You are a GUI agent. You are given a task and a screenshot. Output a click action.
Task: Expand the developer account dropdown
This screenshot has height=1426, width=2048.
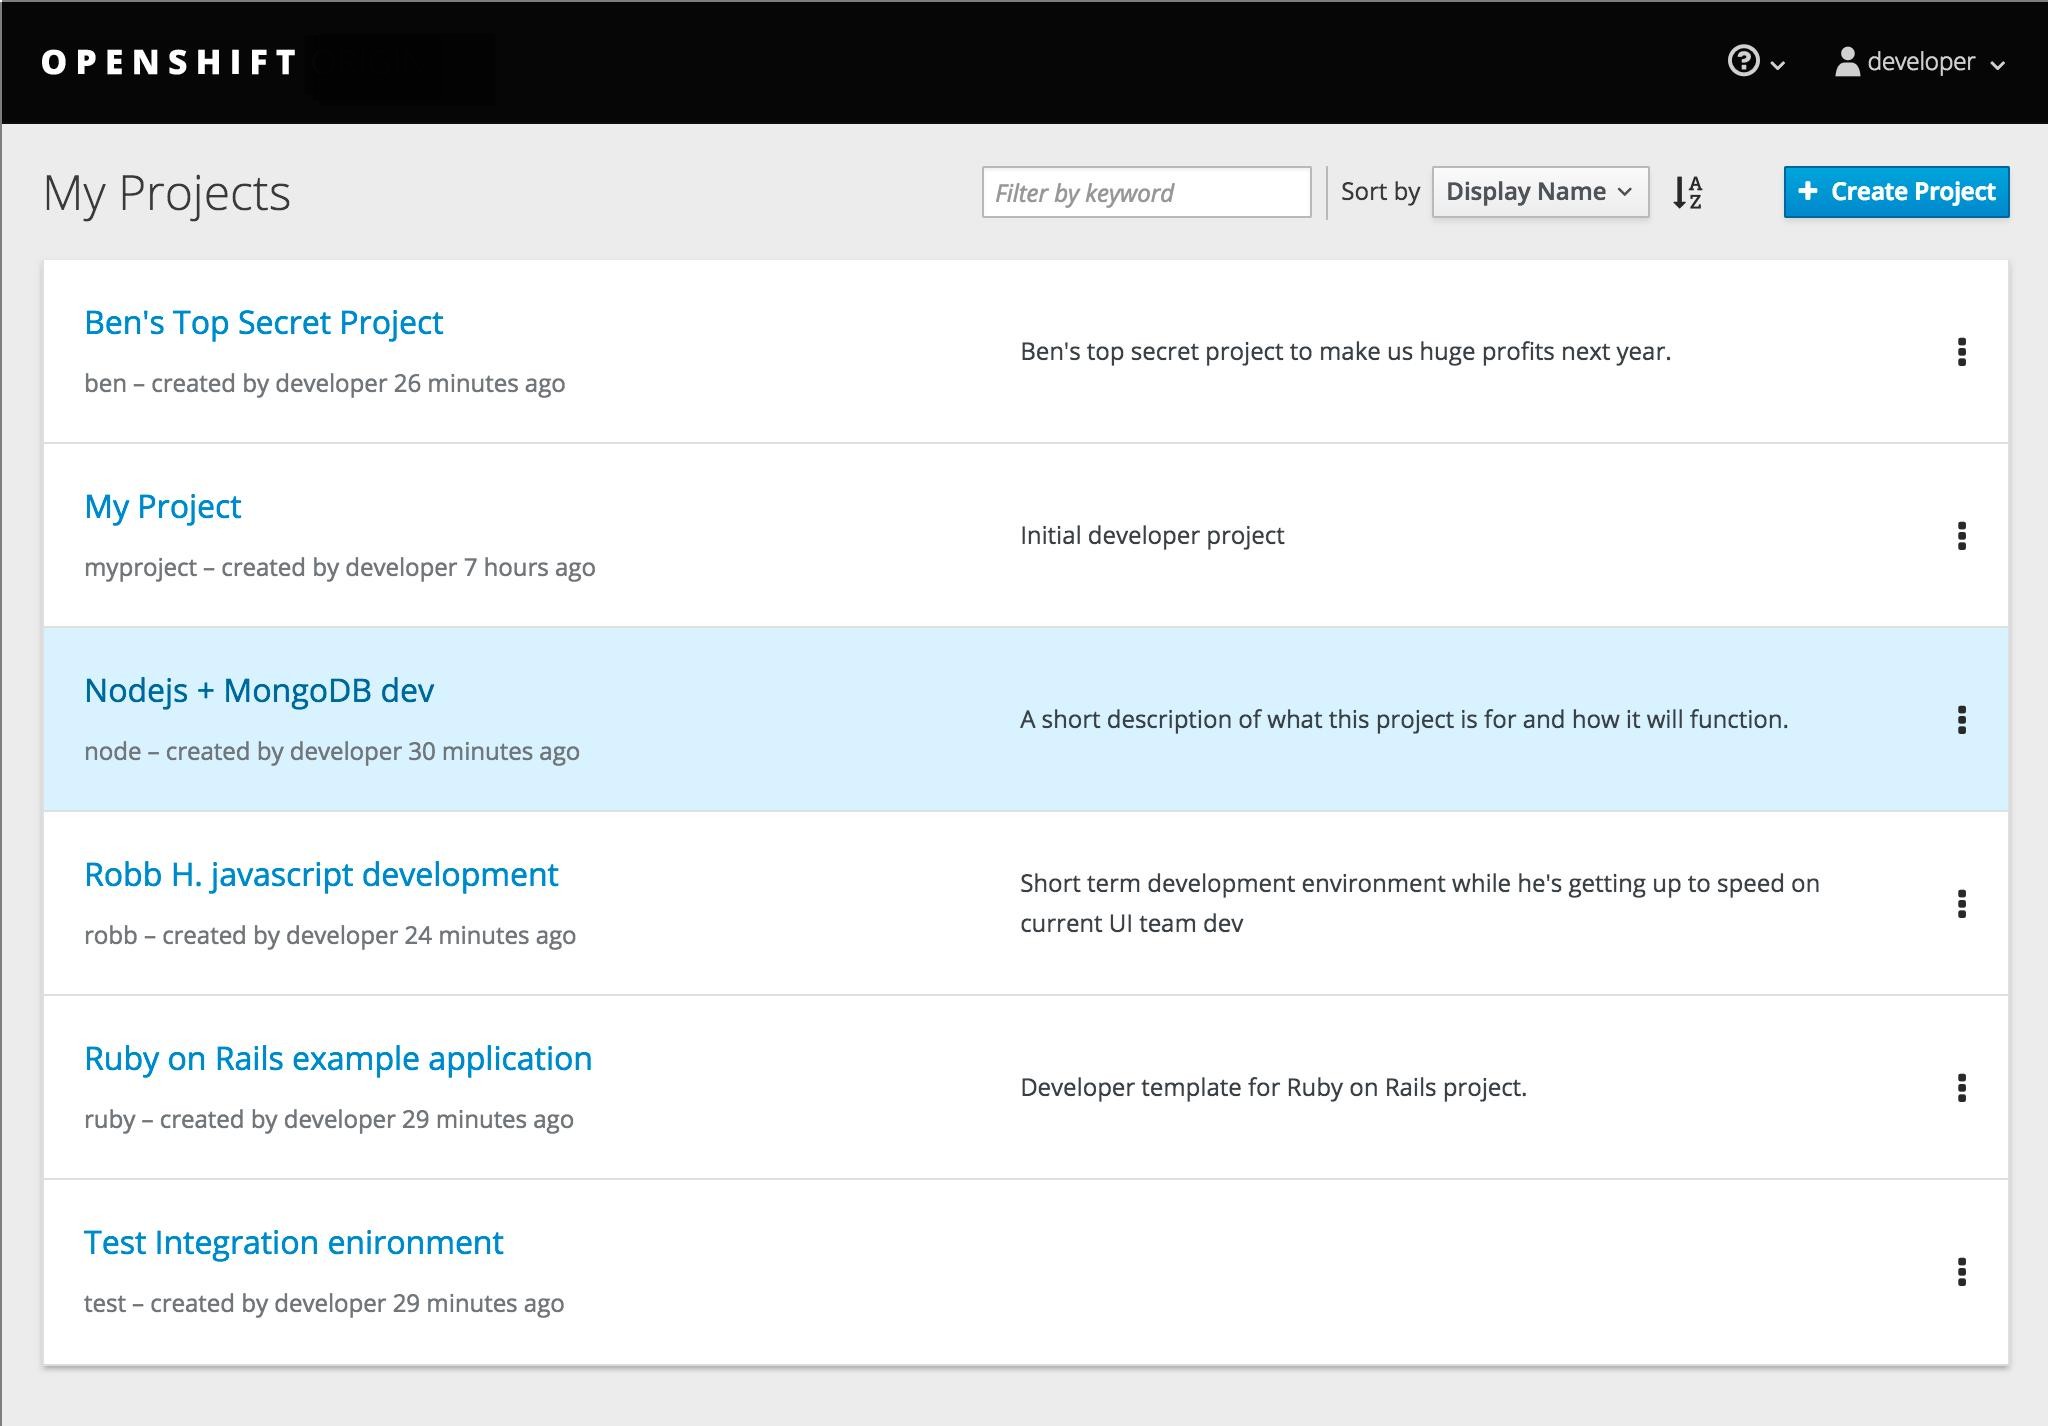1920,62
